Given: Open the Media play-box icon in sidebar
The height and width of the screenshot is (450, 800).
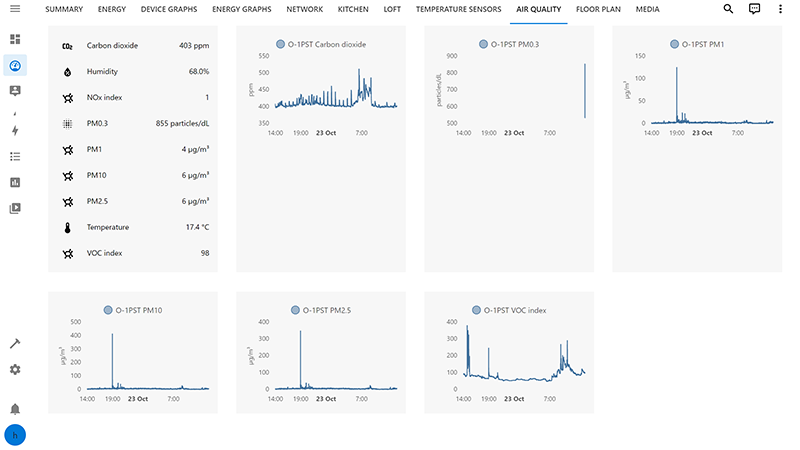Looking at the screenshot, I should coord(15,208).
